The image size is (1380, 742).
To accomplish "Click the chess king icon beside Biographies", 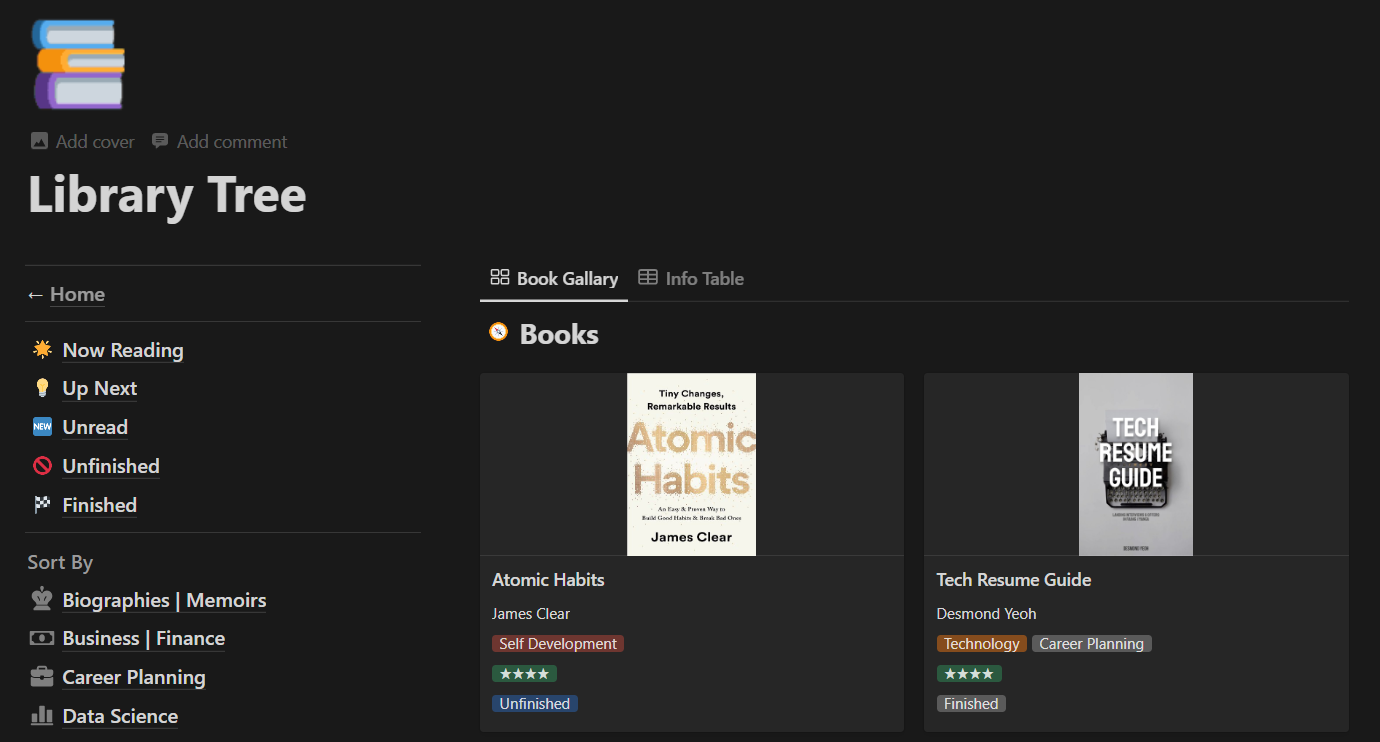I will [42, 600].
